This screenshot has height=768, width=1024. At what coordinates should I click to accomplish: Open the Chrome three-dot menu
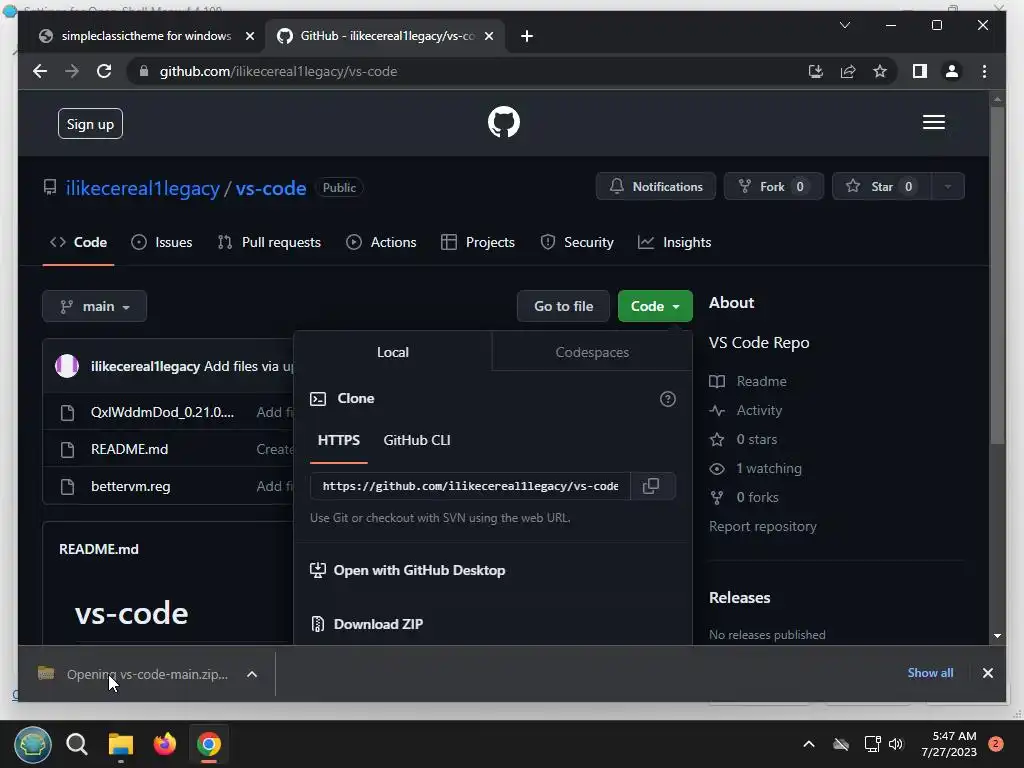[x=984, y=71]
